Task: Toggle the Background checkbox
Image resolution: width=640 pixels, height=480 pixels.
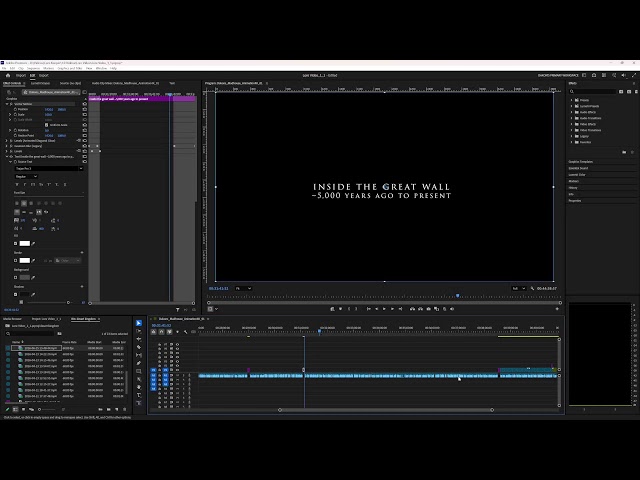Action: point(16,278)
